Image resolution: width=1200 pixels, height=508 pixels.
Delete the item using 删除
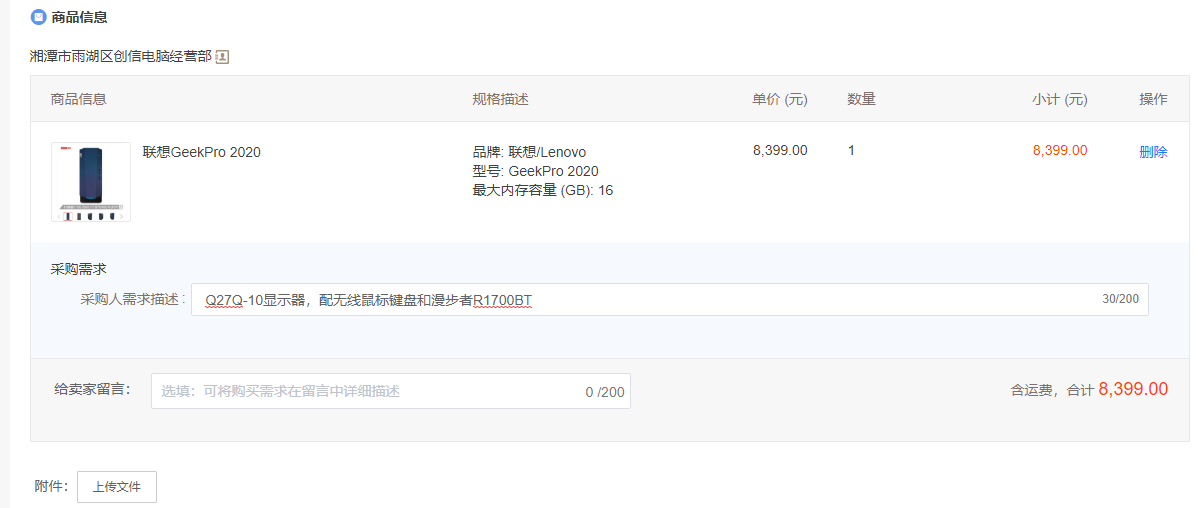point(1153,152)
